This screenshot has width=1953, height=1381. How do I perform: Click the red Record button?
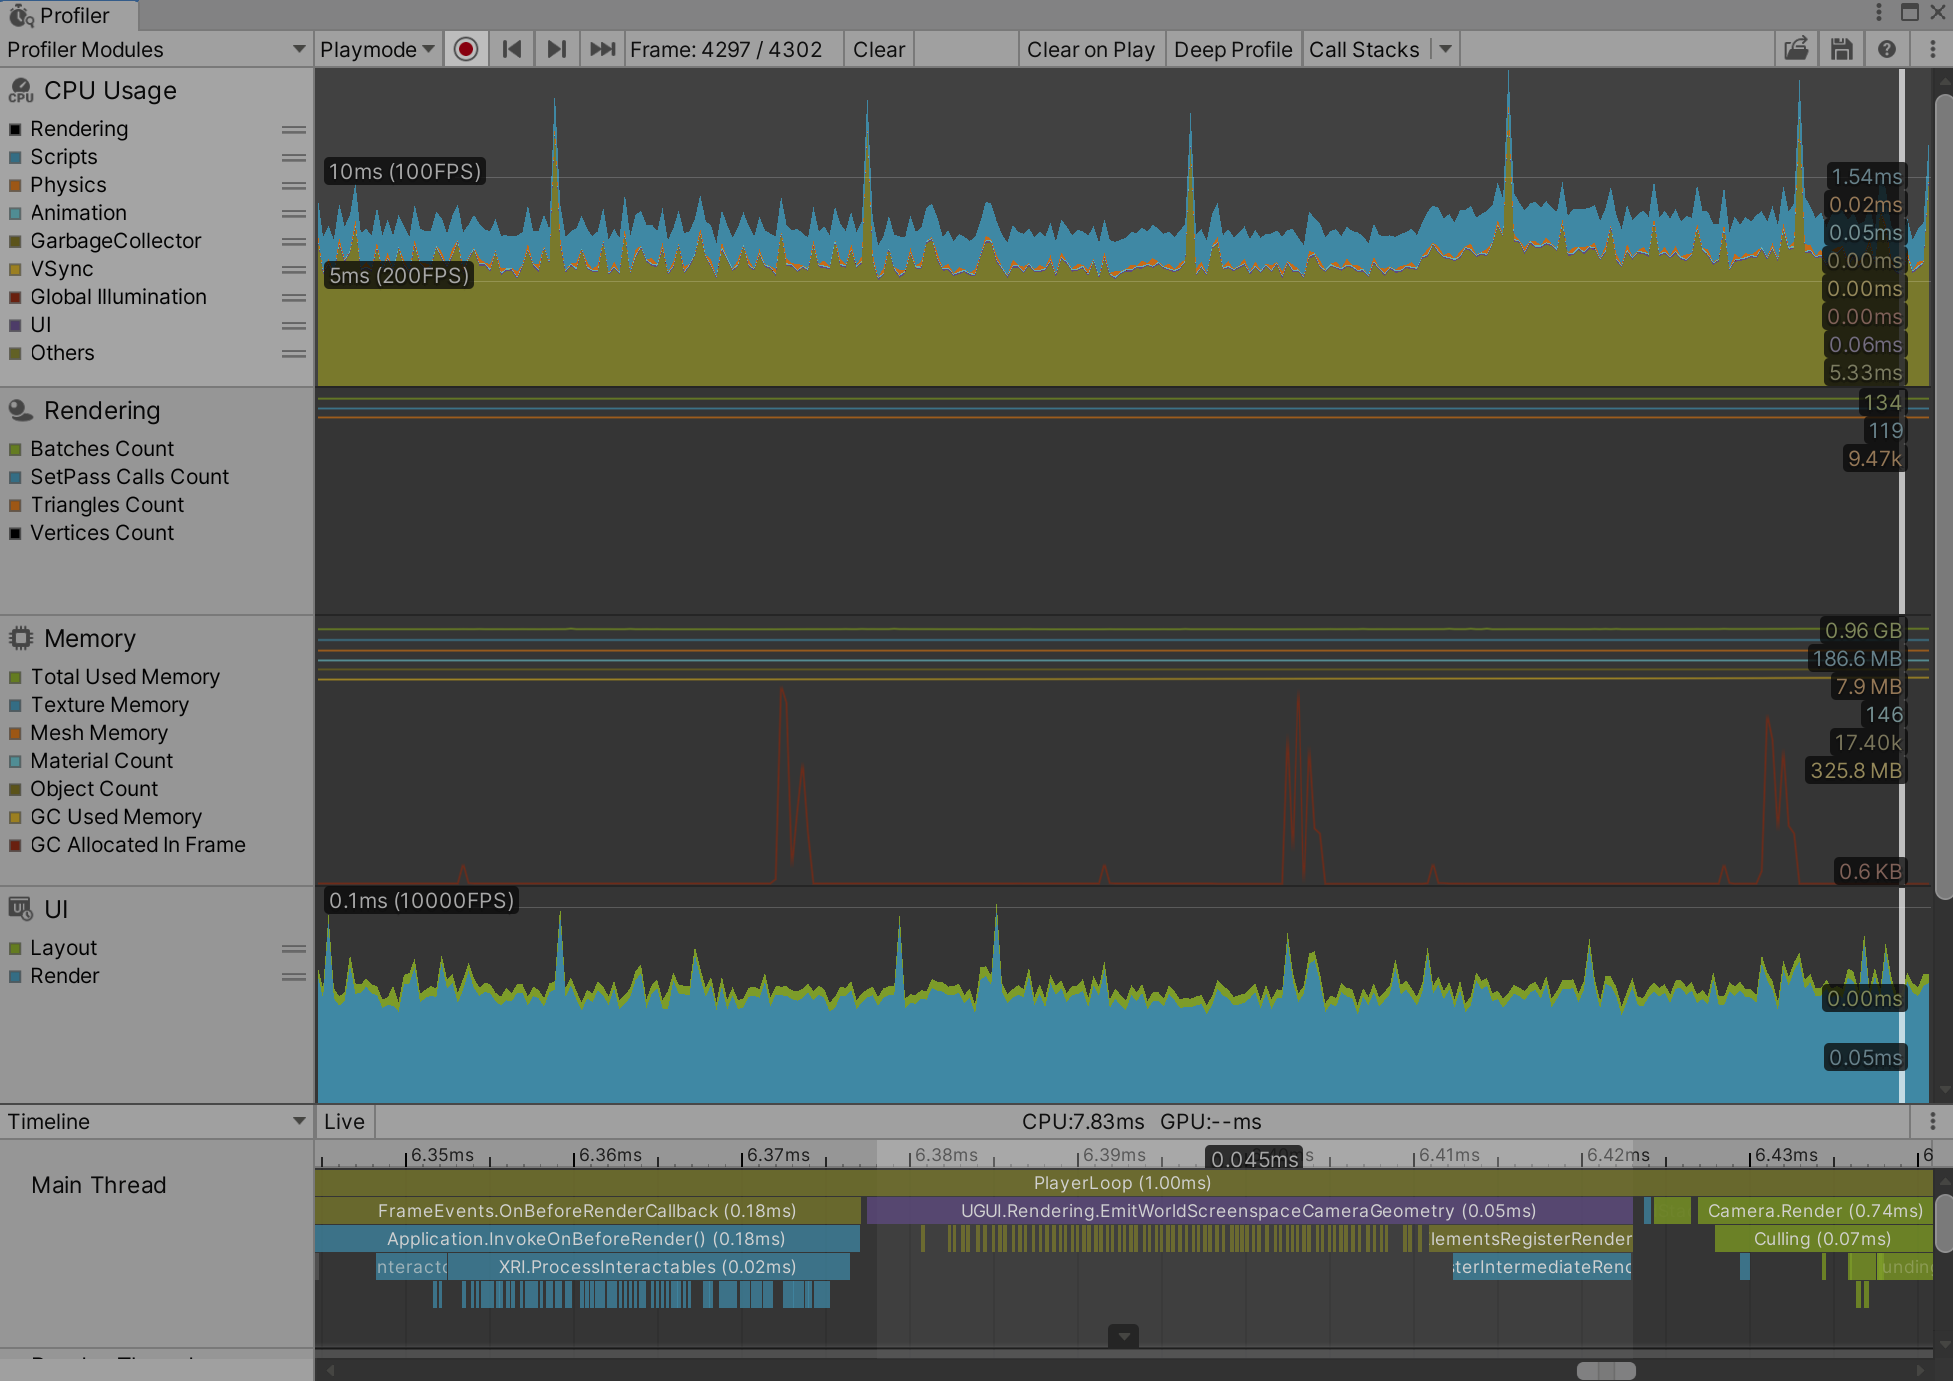466,49
